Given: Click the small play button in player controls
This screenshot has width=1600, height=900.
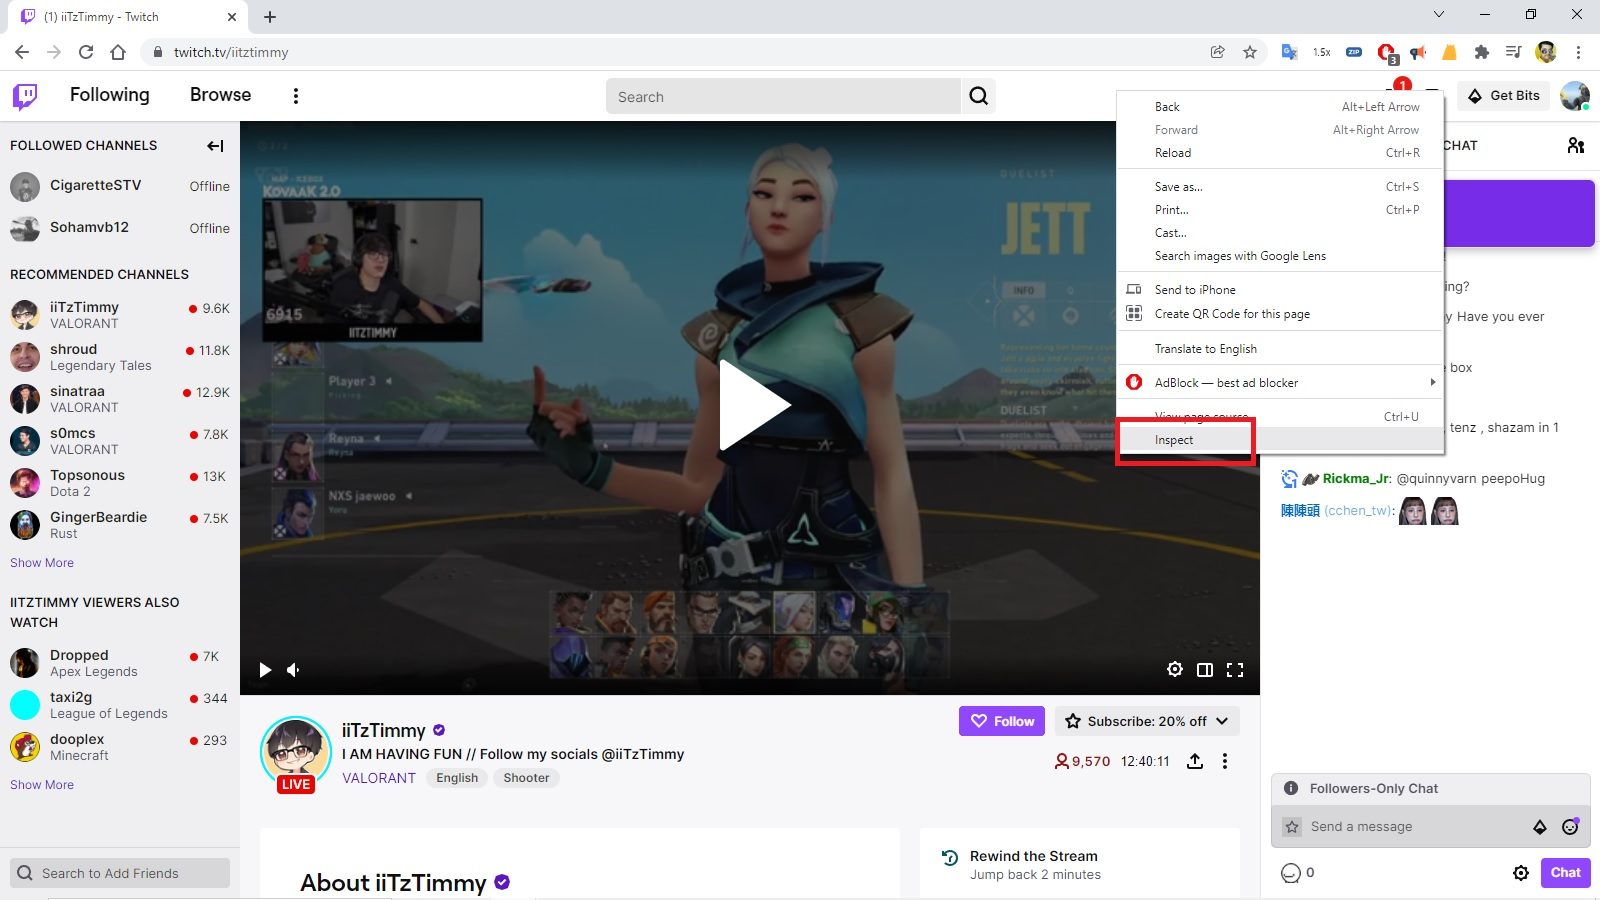Looking at the screenshot, I should point(265,670).
